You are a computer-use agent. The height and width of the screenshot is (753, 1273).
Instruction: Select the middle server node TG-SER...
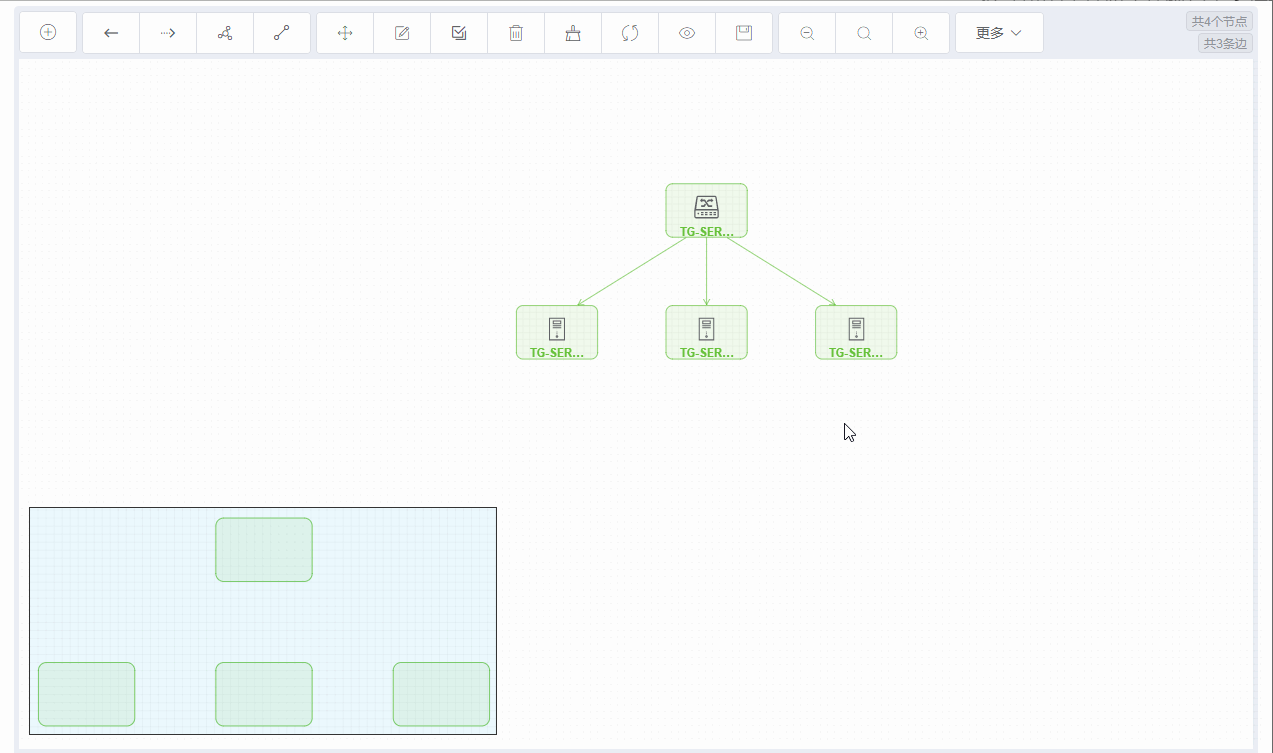click(707, 332)
